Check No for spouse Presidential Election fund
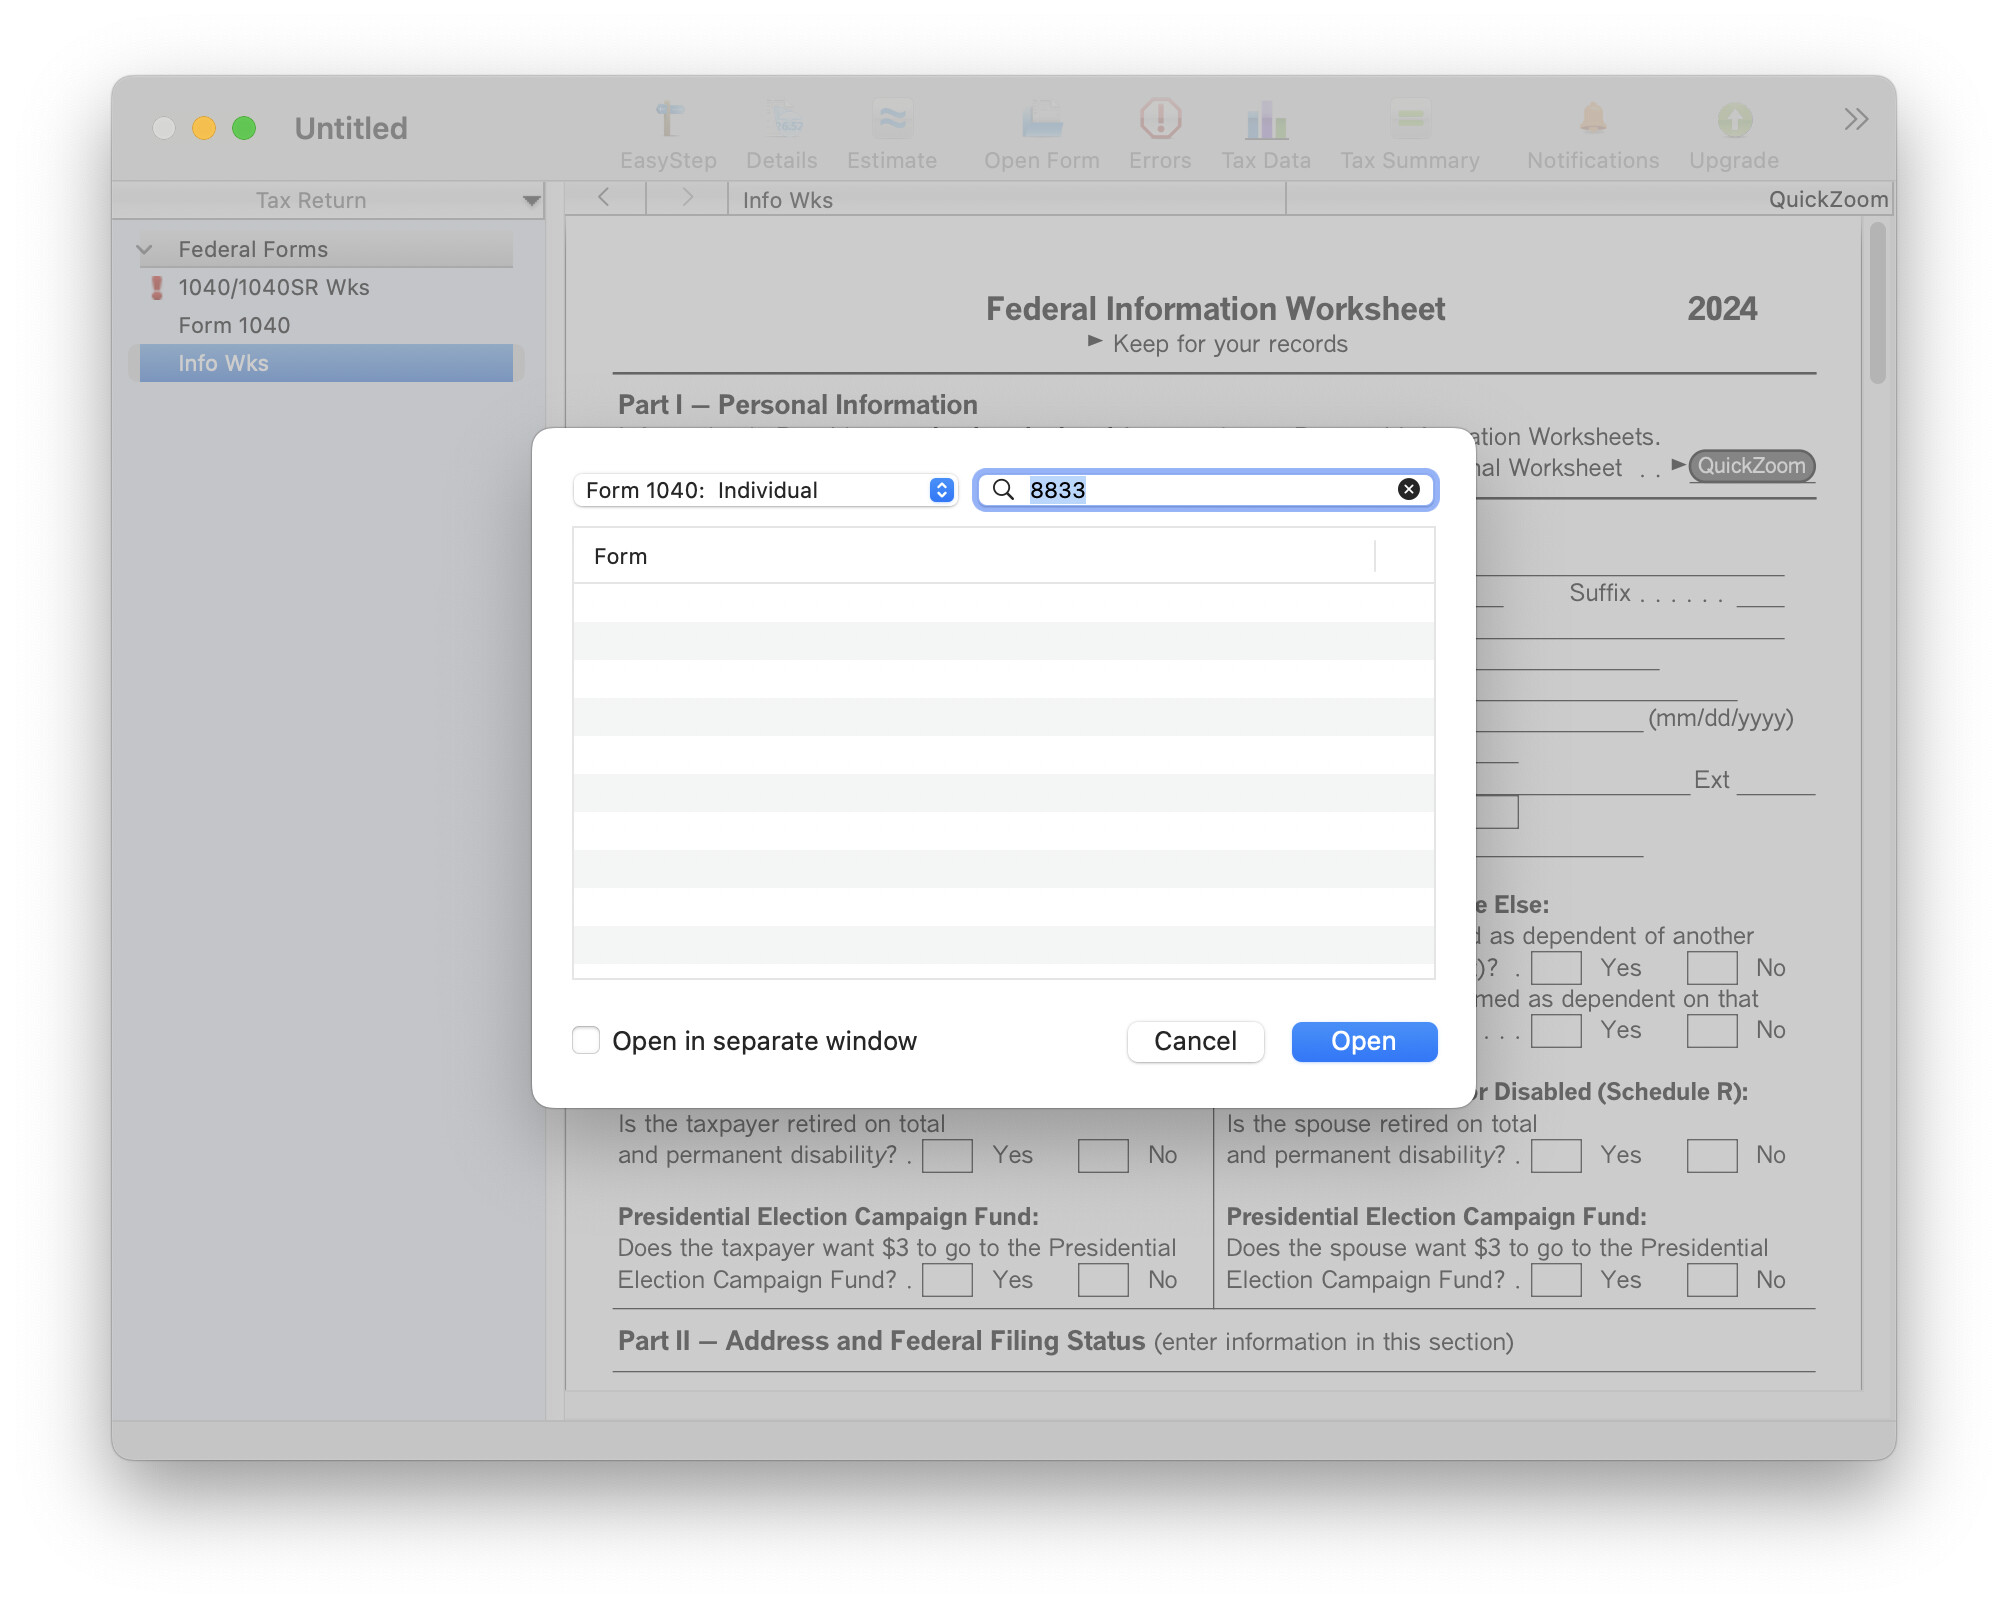 [x=1712, y=1280]
